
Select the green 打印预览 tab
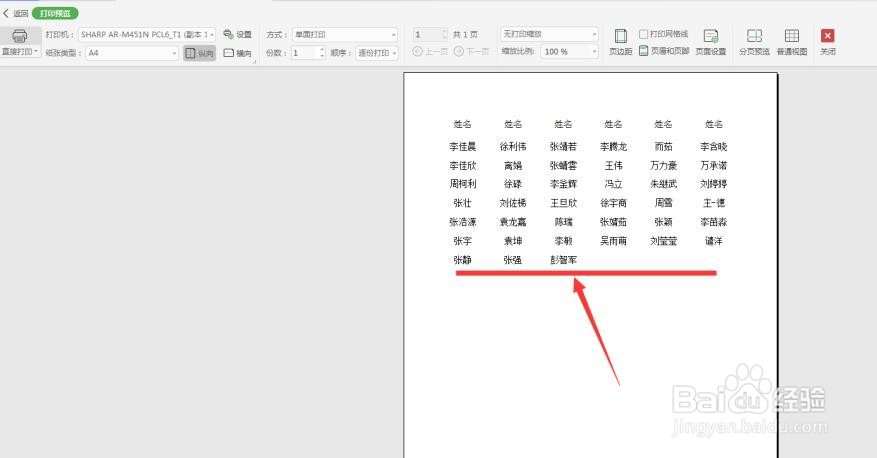pos(55,13)
